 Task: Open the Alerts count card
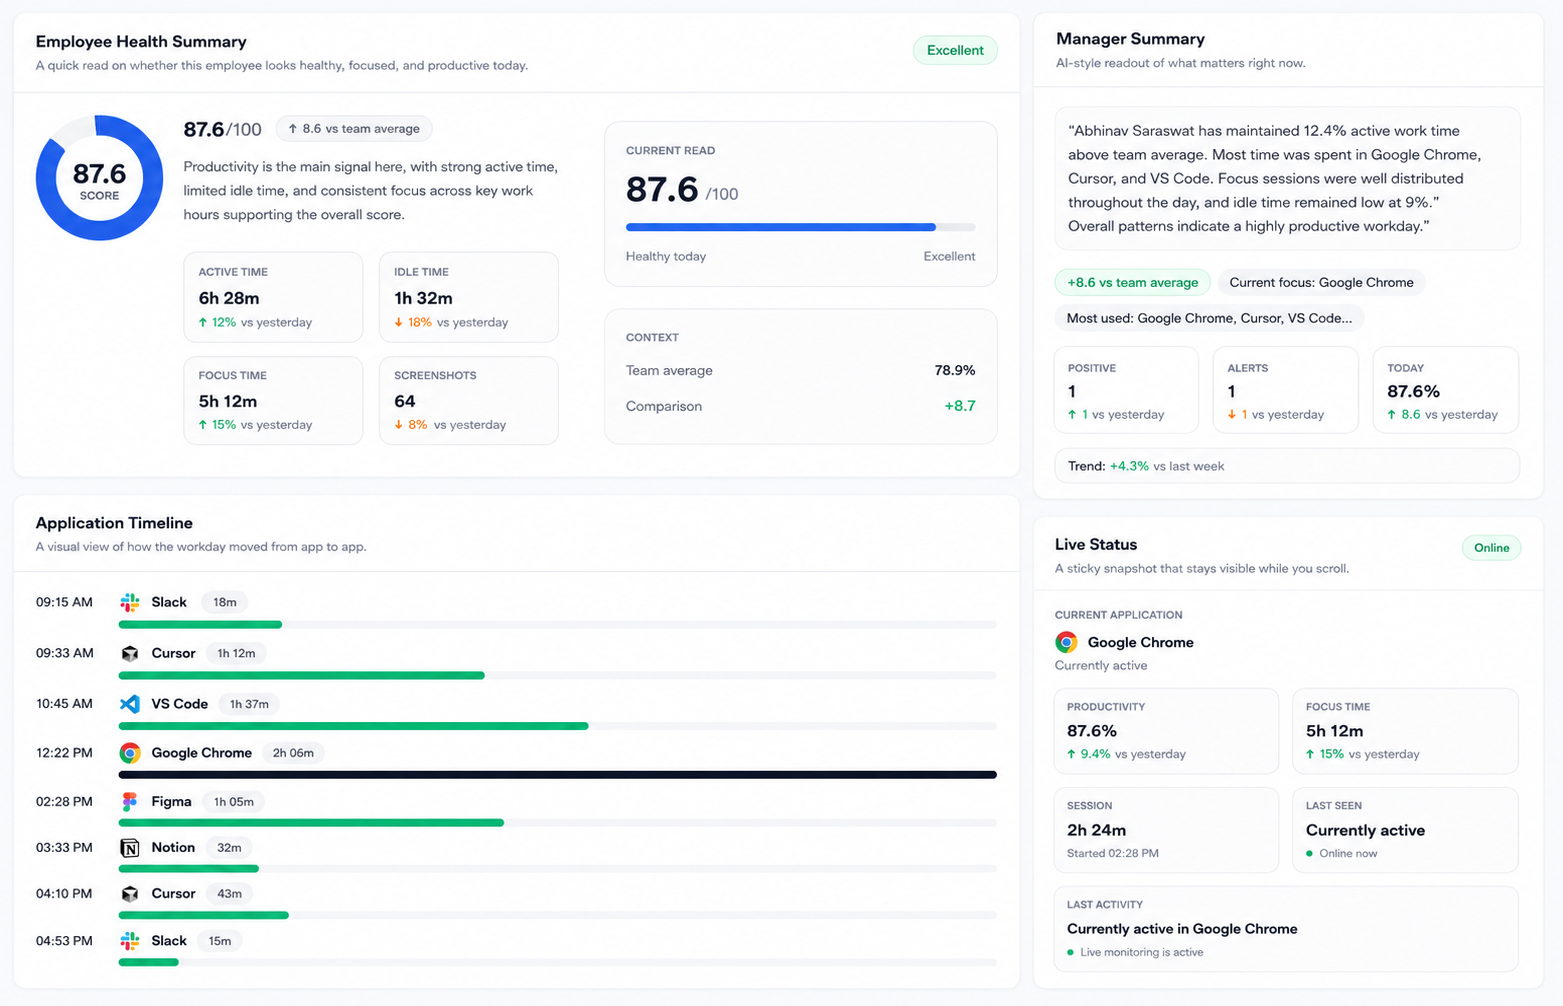point(1286,390)
